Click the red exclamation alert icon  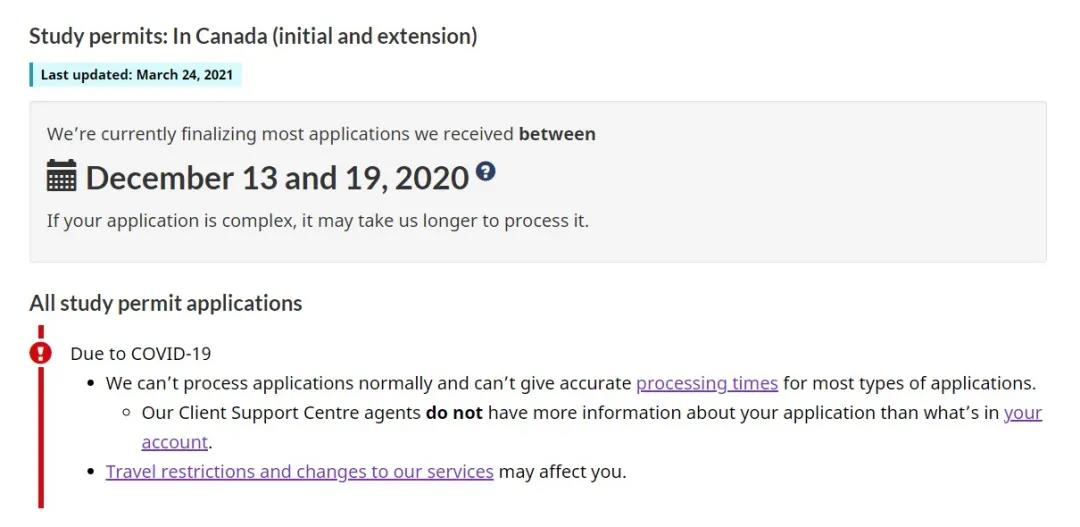tap(41, 353)
